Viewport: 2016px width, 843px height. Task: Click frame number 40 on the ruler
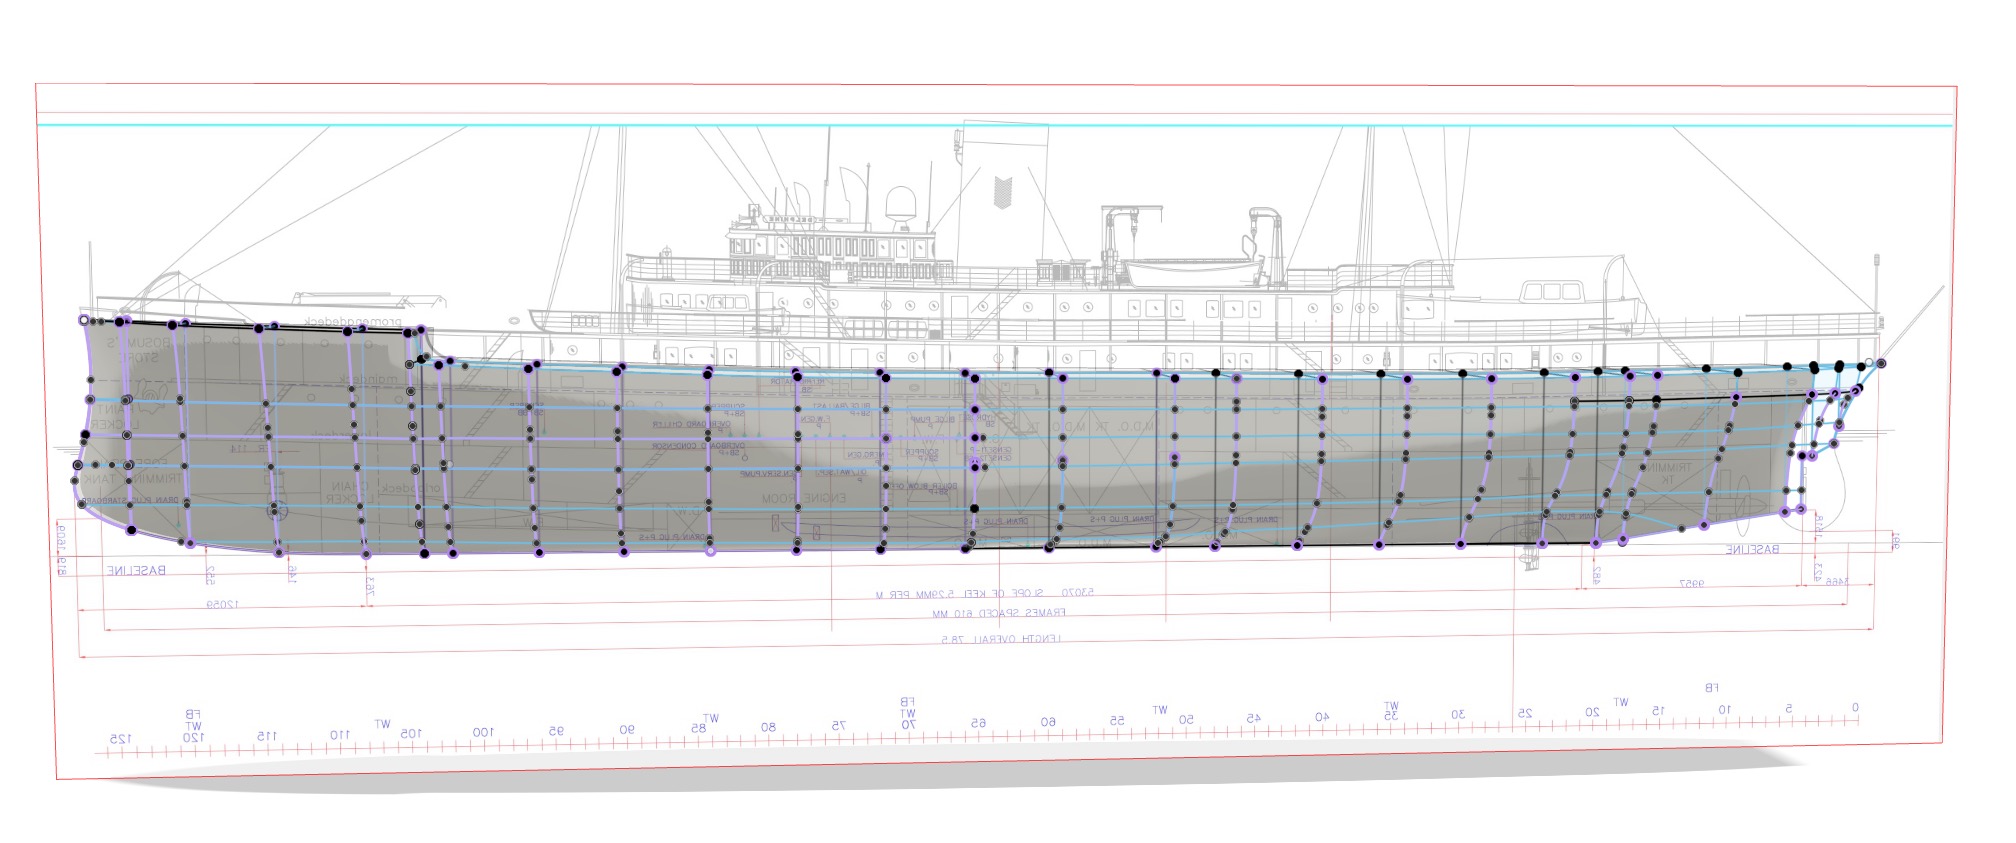(x=1322, y=717)
